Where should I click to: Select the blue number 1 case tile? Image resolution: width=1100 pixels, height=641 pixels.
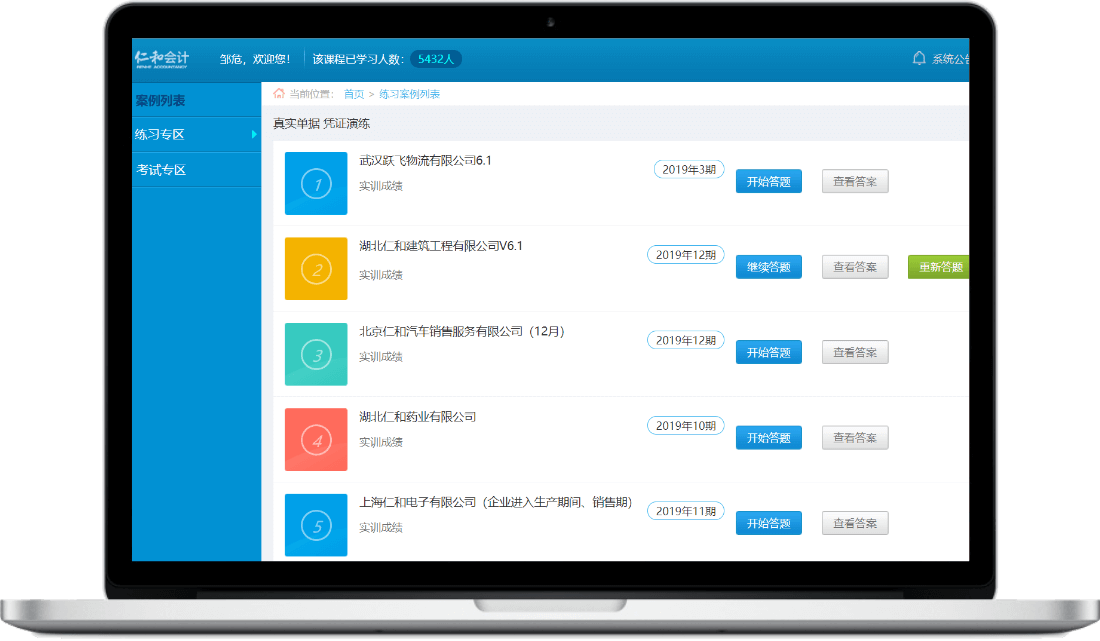pos(316,183)
